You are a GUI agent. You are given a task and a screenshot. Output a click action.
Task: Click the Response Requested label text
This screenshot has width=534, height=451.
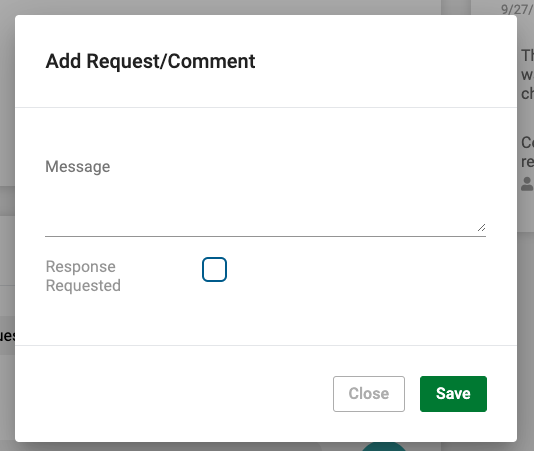[83, 276]
